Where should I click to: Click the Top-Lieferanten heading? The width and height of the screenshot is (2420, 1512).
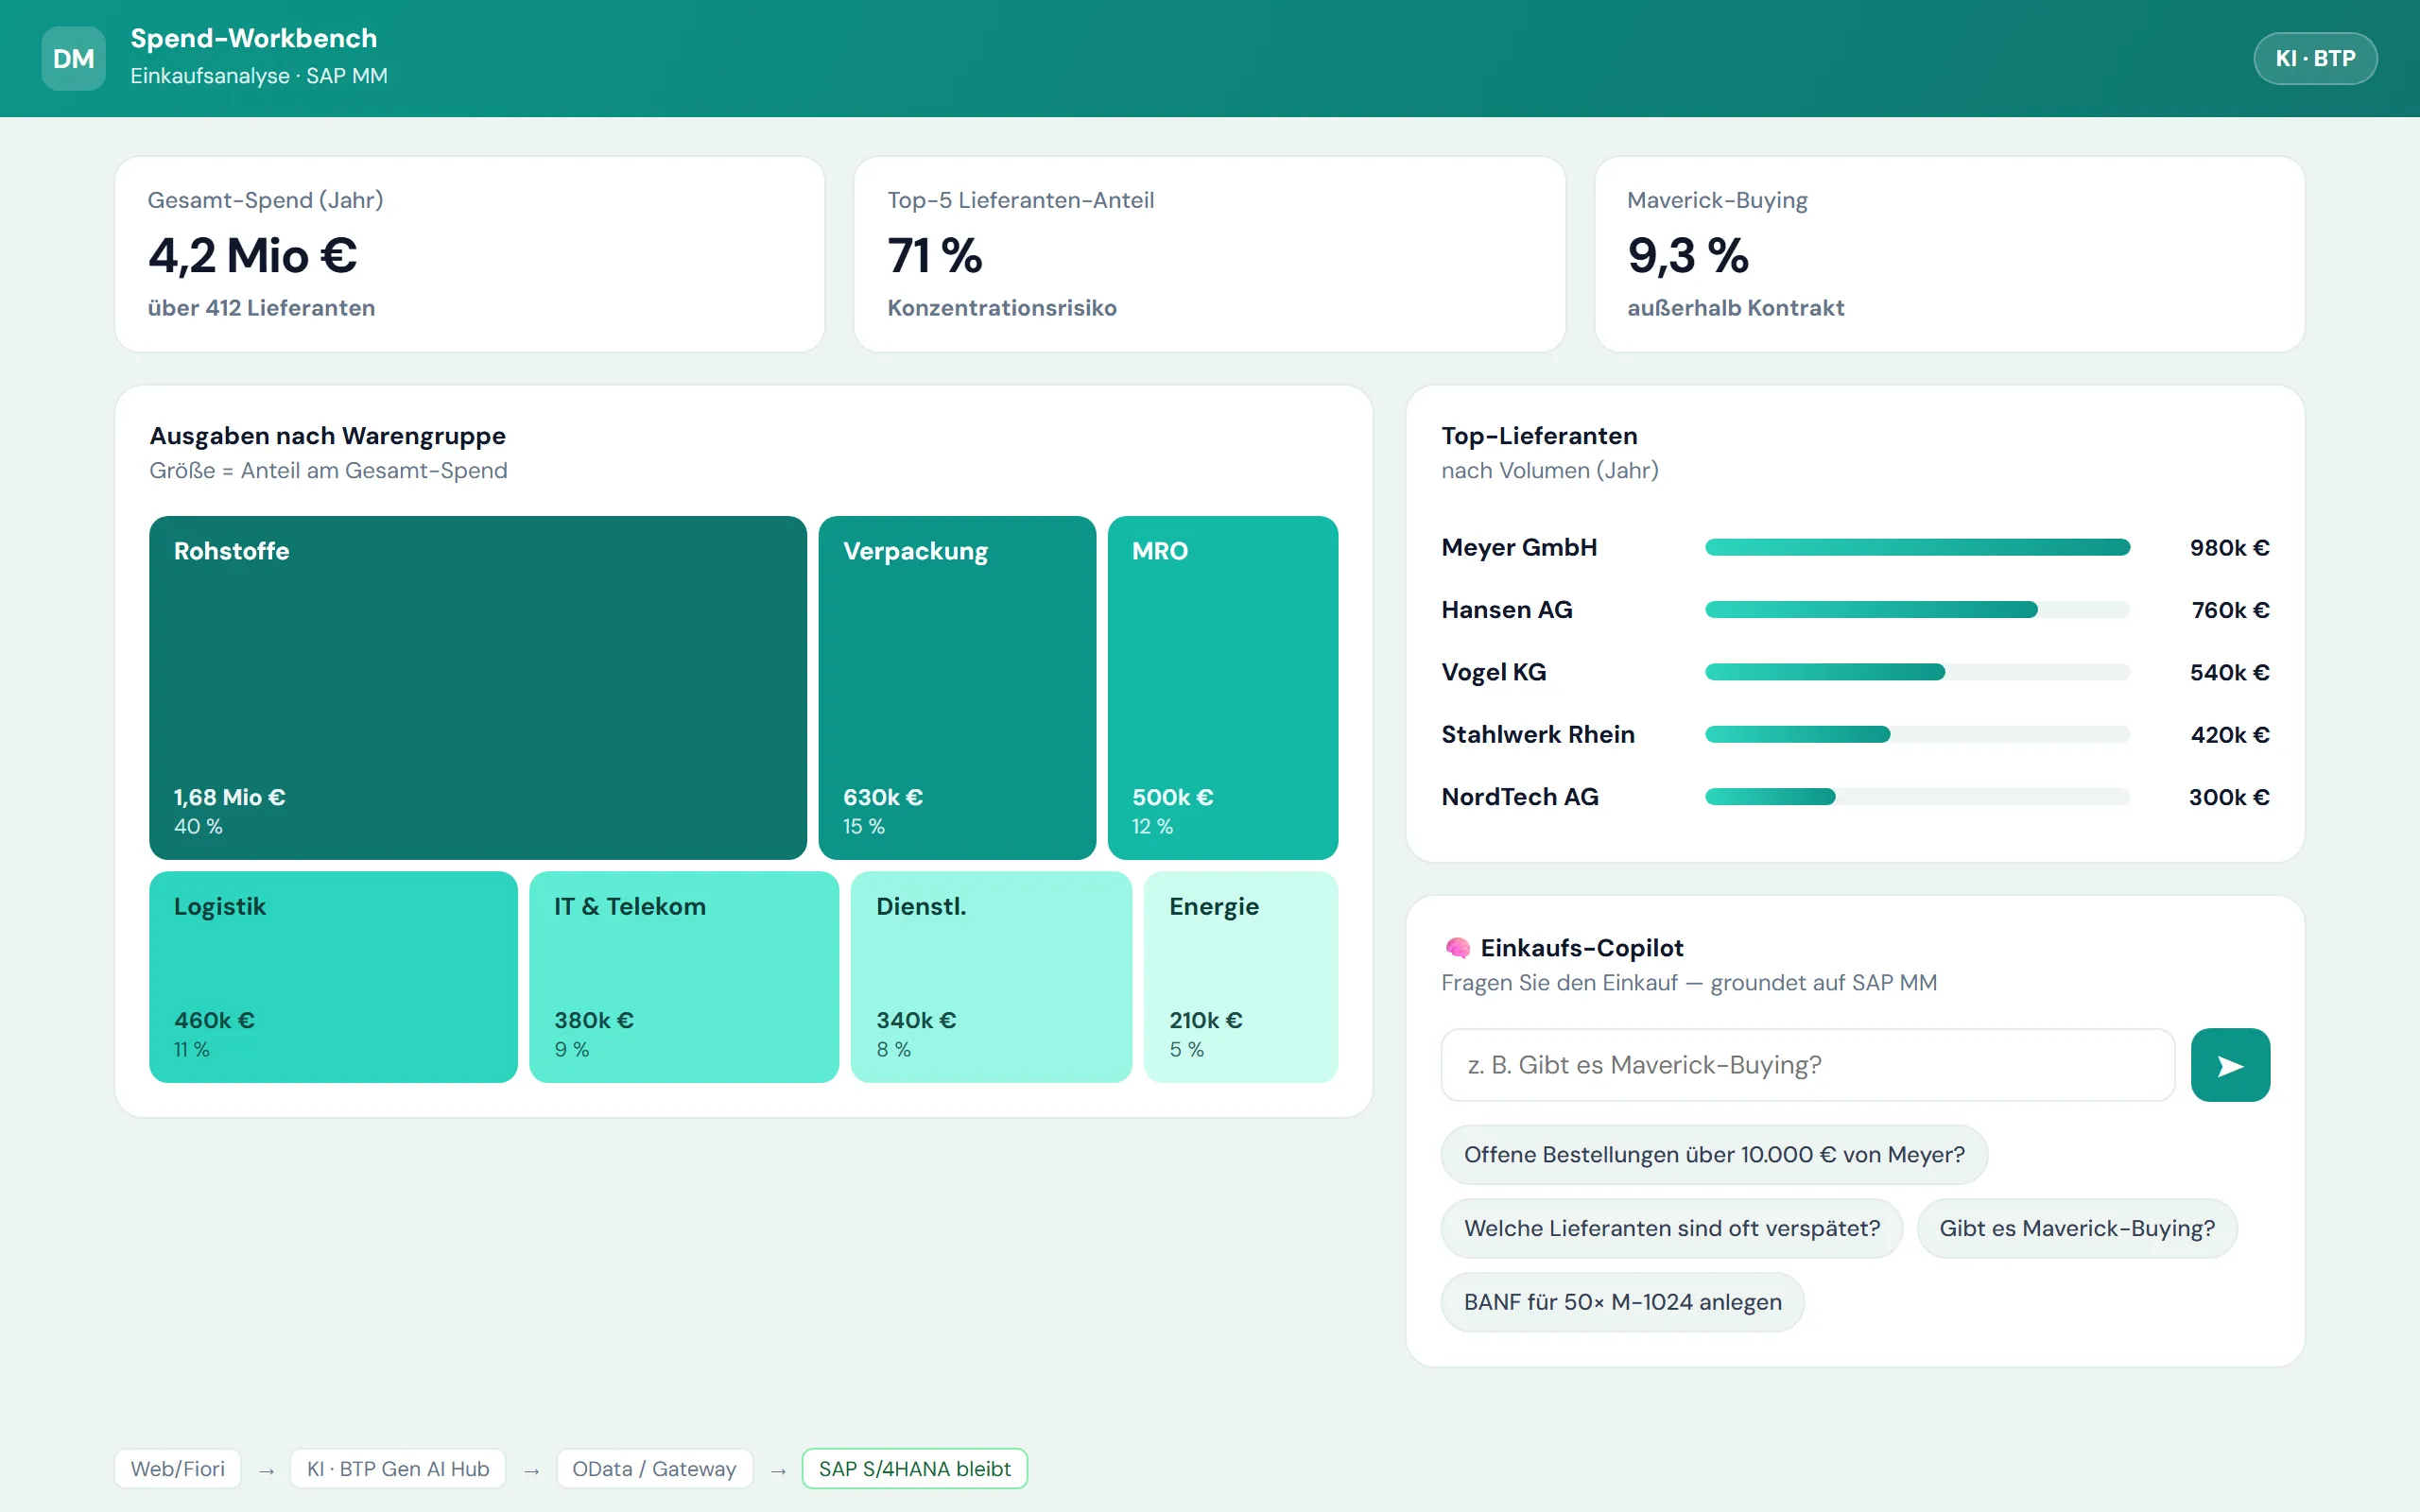click(x=1539, y=436)
